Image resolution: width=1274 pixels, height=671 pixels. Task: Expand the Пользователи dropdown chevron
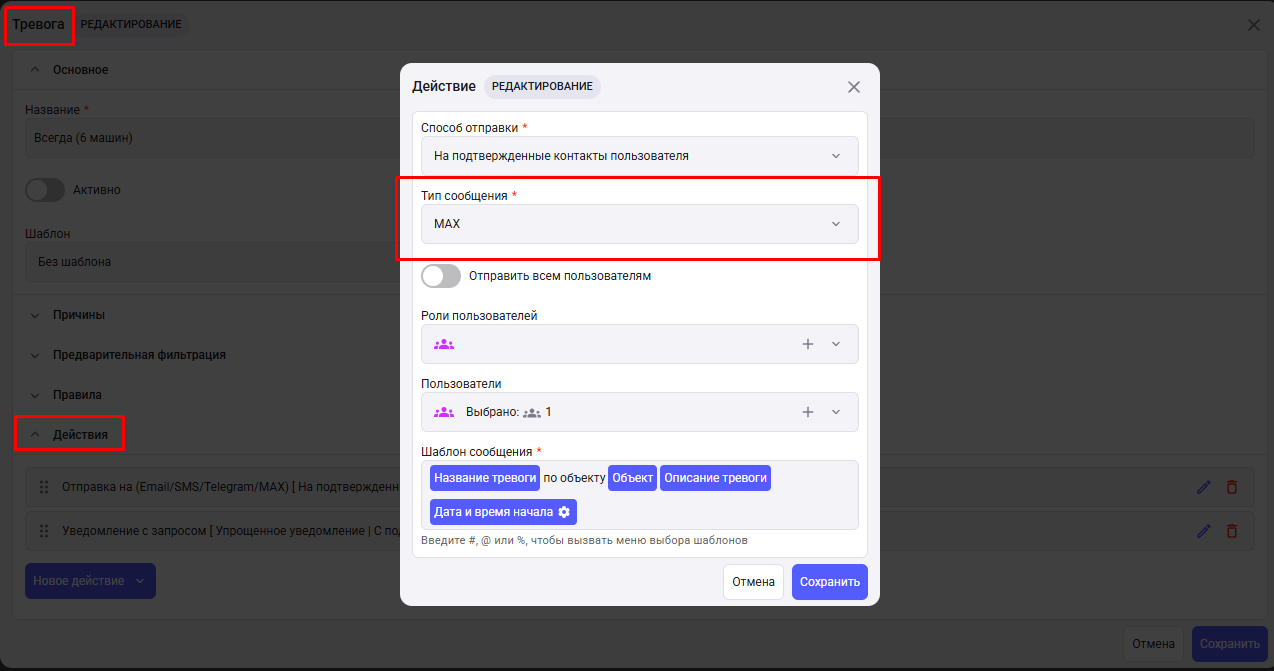[836, 412]
